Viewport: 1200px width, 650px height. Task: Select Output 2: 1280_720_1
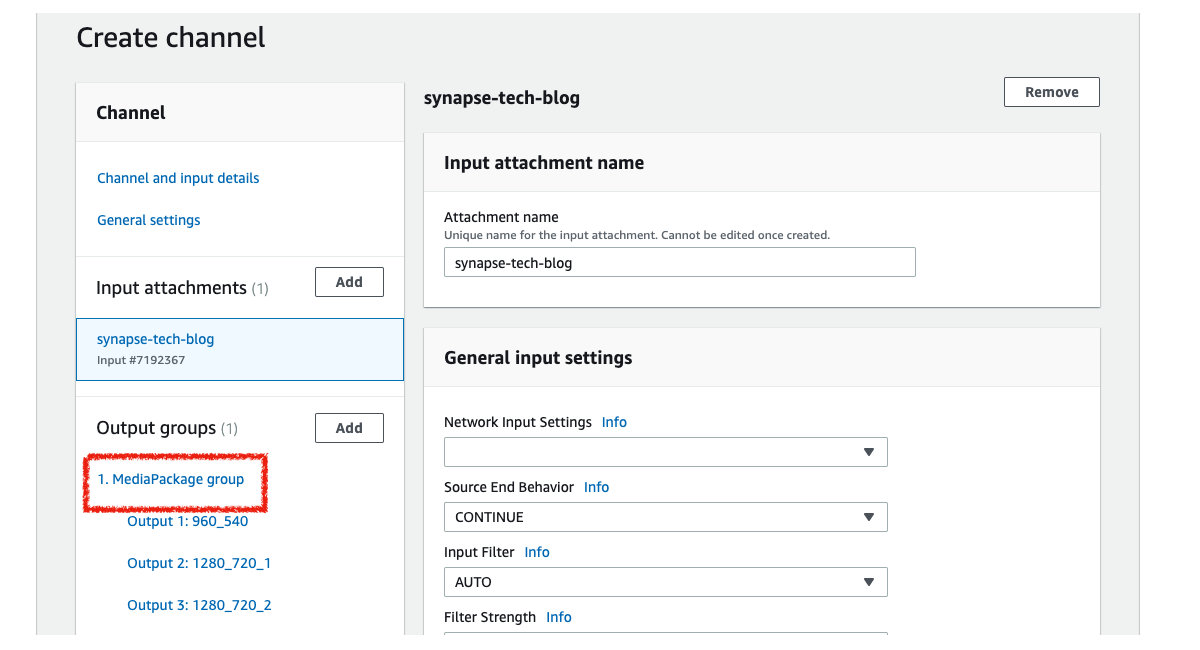pos(199,563)
